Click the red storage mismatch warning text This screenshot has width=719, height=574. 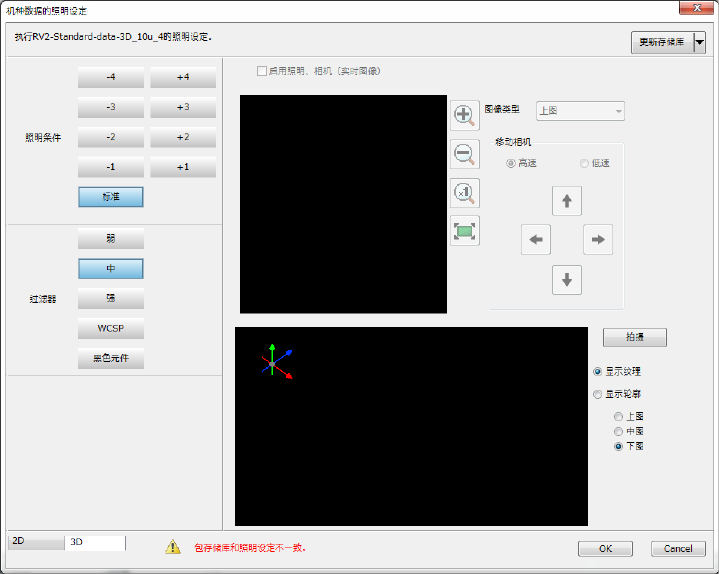click(250, 547)
